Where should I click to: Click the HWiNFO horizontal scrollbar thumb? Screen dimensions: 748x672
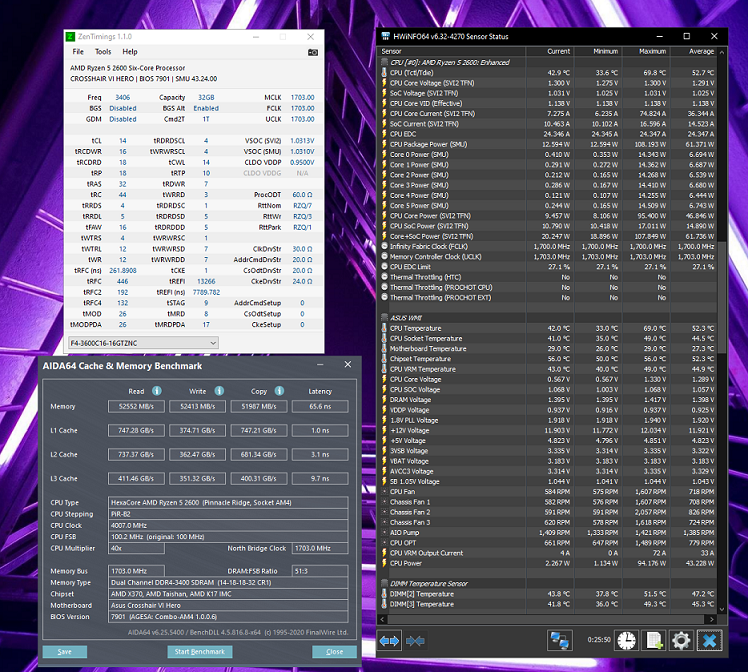(x=547, y=619)
